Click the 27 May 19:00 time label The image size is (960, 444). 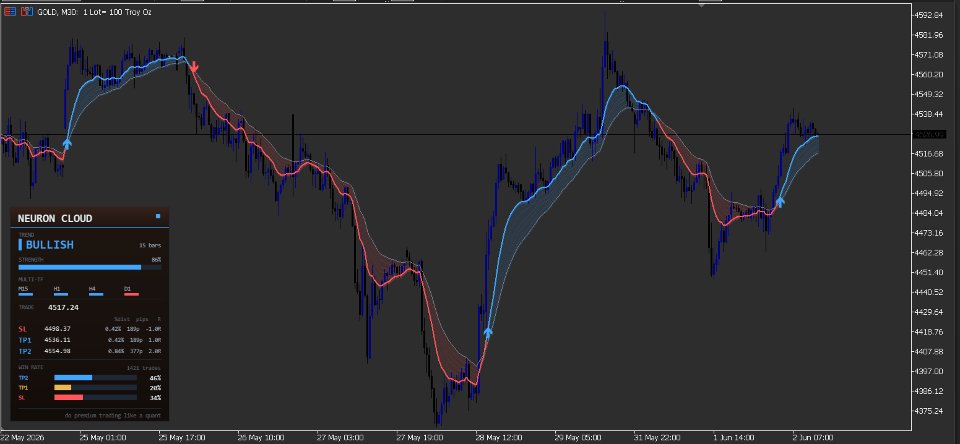[420, 438]
